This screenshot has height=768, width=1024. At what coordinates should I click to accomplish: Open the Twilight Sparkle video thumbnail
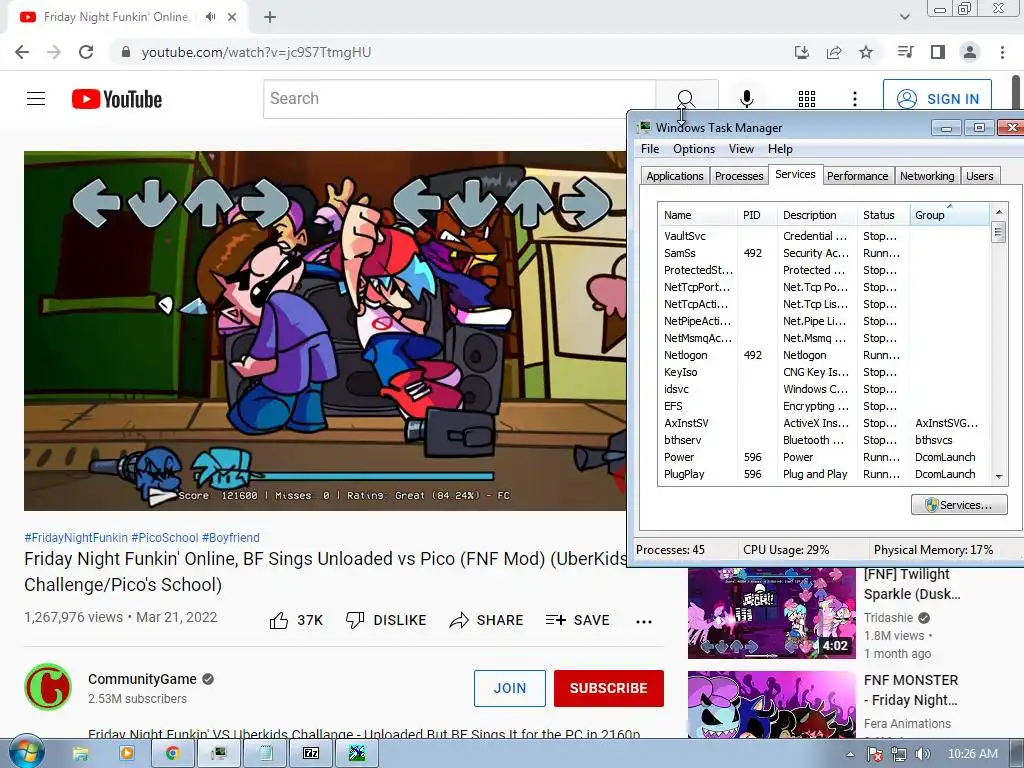click(x=771, y=612)
